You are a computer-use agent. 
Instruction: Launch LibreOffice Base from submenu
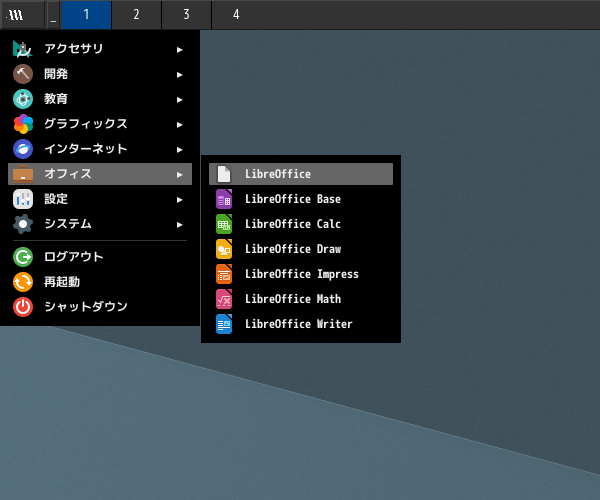(x=301, y=199)
